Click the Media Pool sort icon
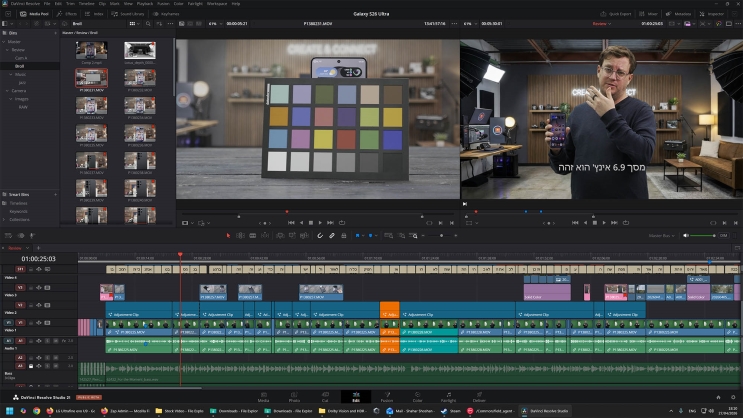The image size is (743, 418). (x=160, y=24)
